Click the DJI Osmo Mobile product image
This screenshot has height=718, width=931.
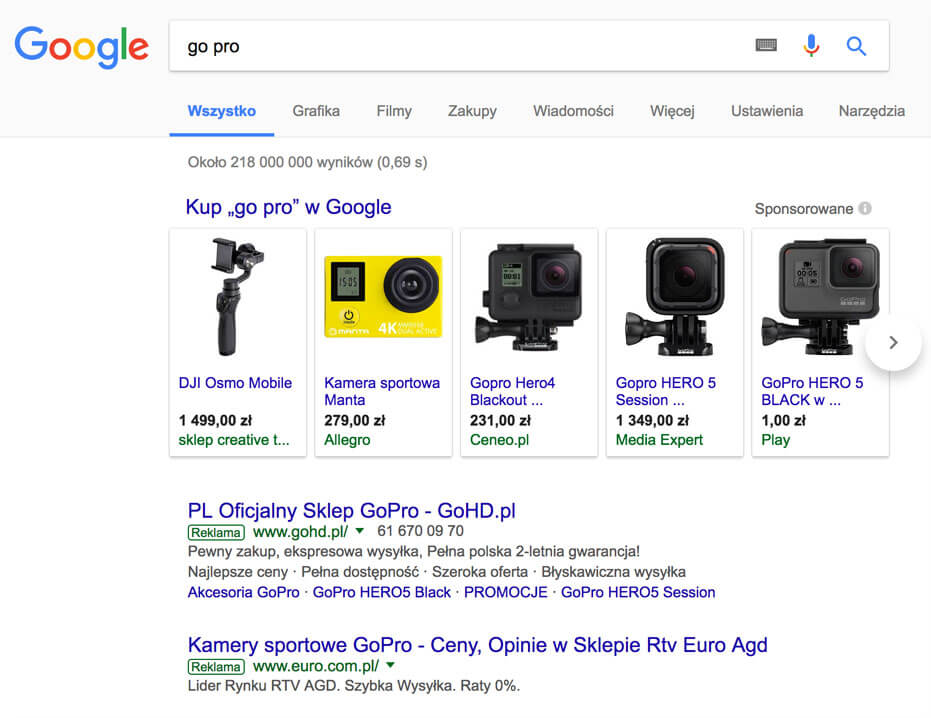tap(238, 297)
